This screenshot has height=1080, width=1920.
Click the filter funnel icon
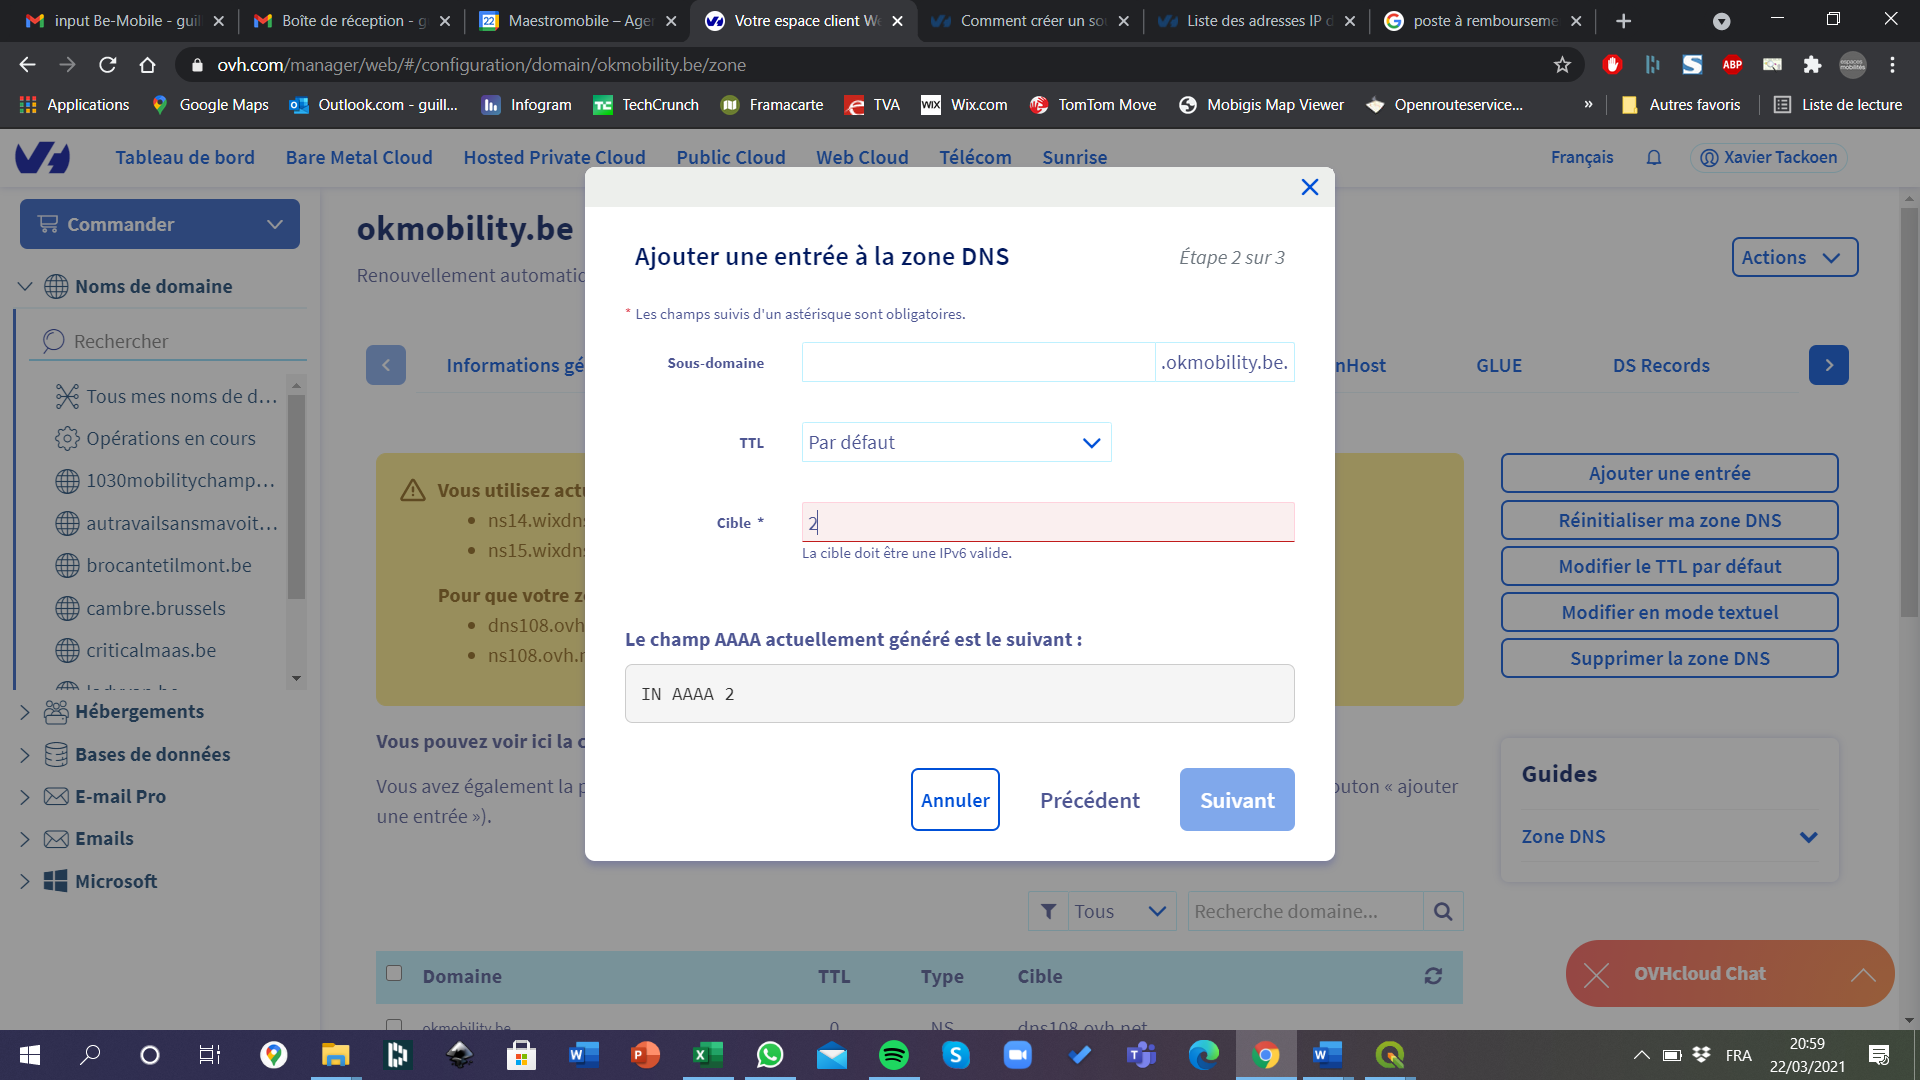click(1048, 911)
